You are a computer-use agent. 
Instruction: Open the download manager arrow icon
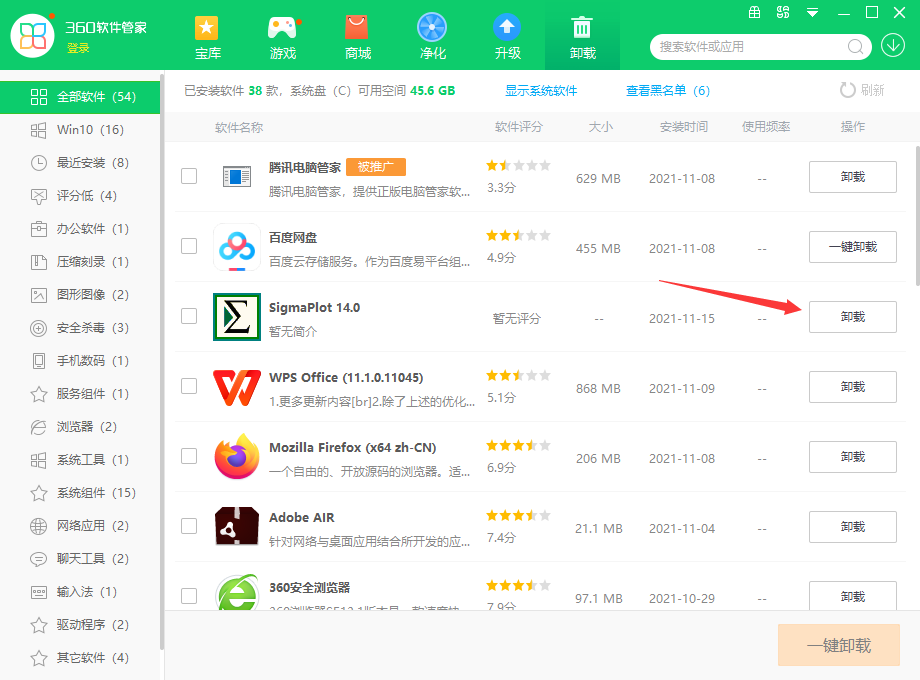[x=893, y=46]
